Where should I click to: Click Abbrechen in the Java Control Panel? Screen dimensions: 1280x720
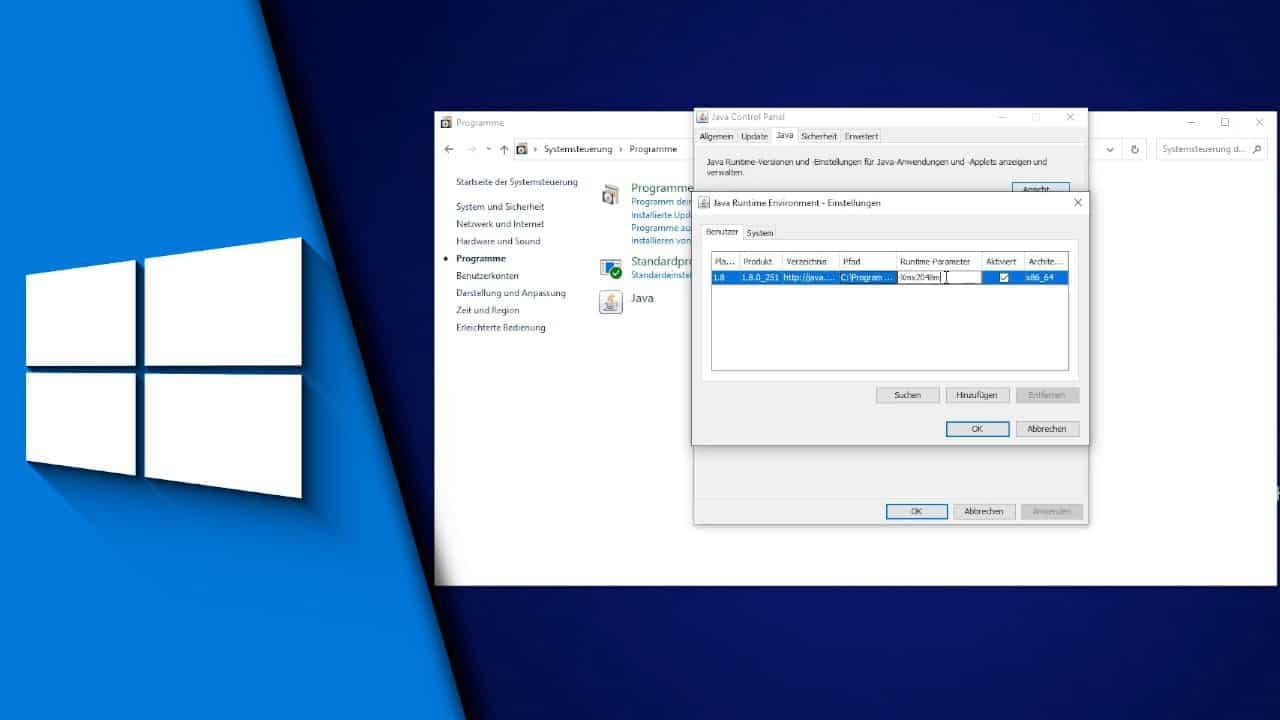click(x=984, y=511)
